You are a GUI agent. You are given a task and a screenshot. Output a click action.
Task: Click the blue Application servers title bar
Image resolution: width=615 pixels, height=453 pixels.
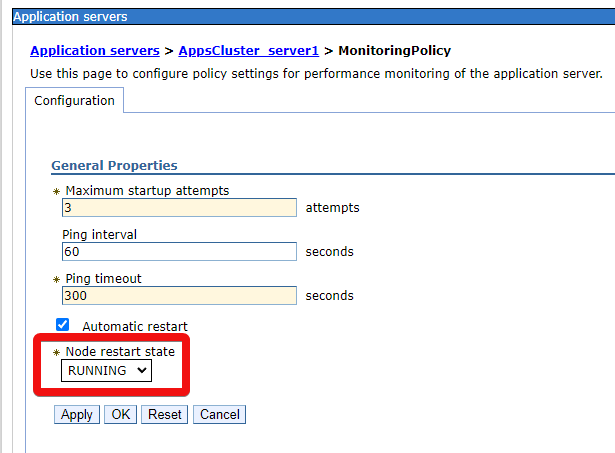tap(300, 16)
